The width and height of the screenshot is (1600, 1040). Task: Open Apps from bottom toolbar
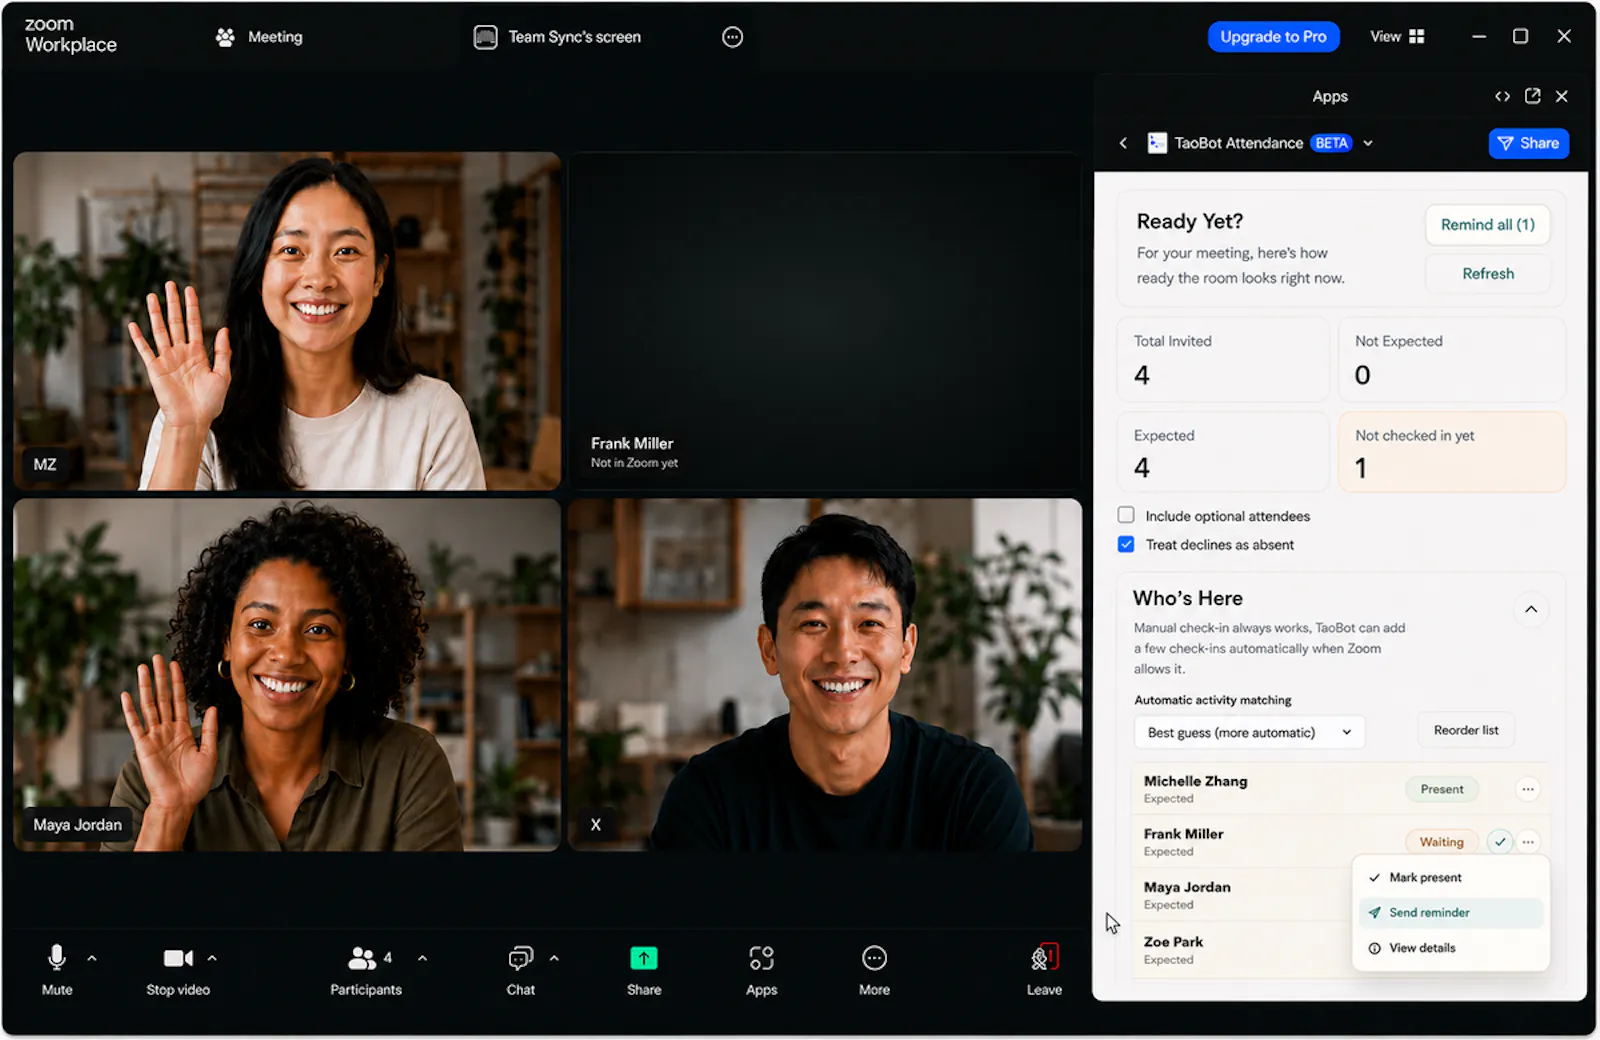[761, 969]
